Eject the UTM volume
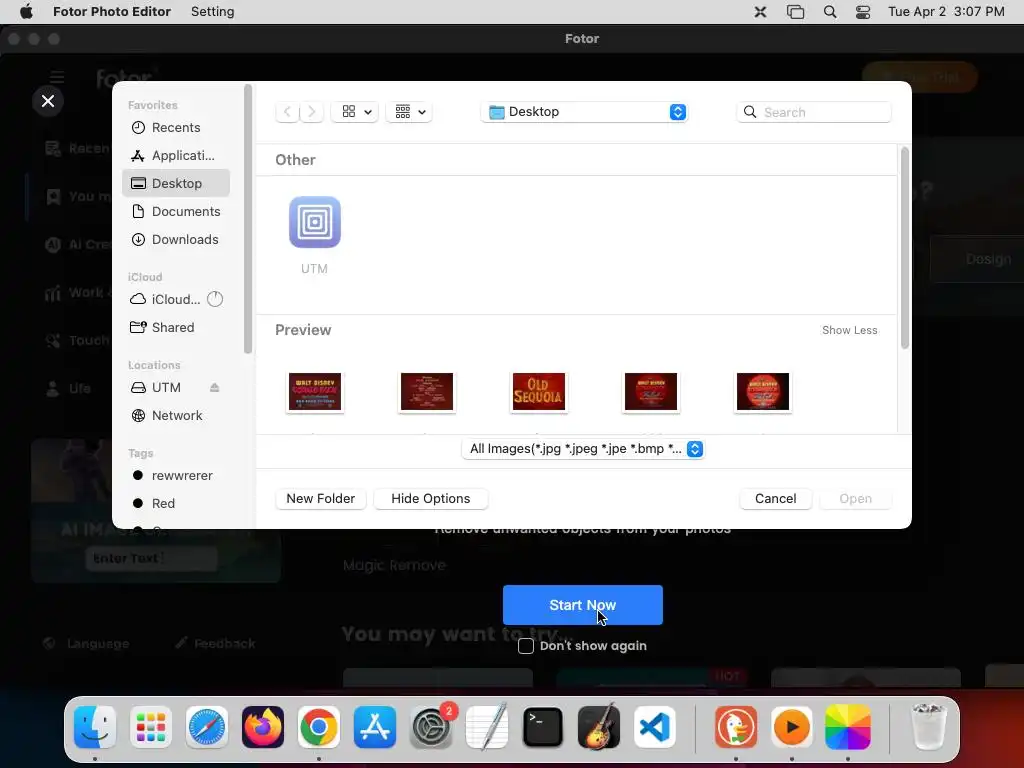Screen dimensions: 1024x768 point(214,387)
